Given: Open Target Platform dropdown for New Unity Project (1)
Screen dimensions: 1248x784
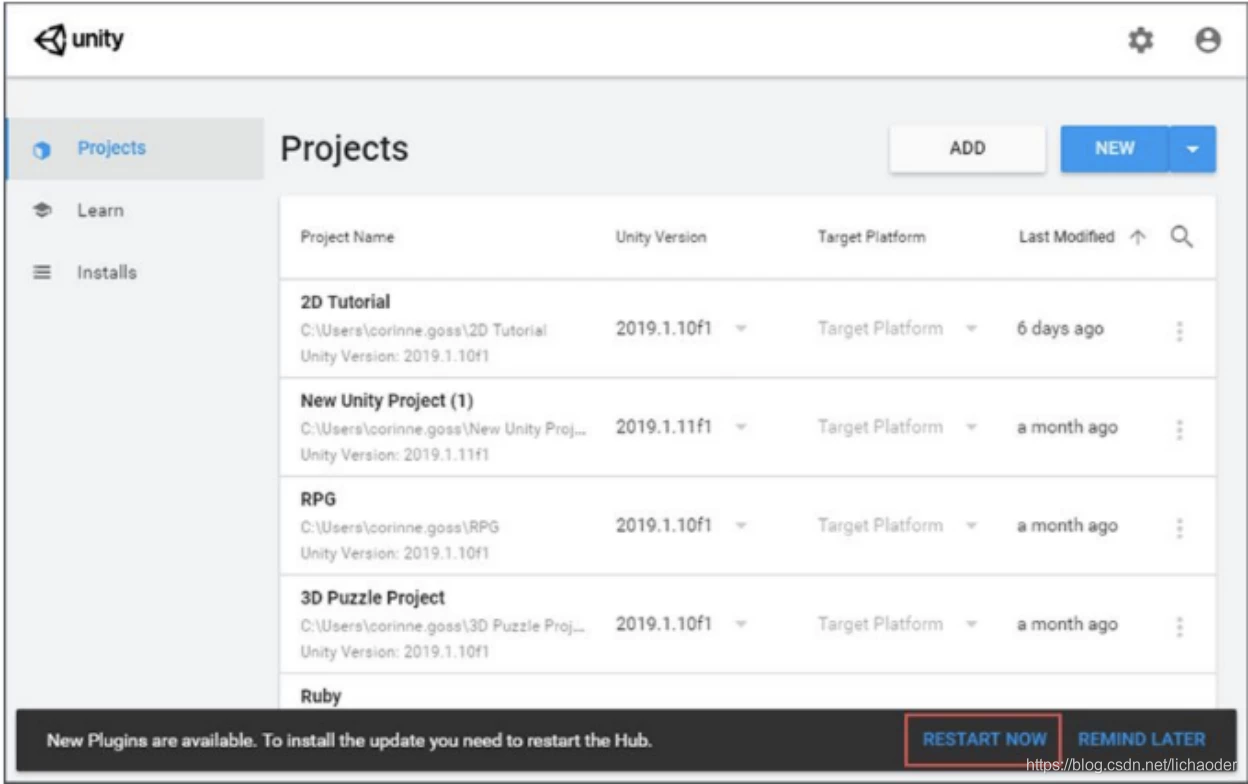Looking at the screenshot, I should (971, 427).
